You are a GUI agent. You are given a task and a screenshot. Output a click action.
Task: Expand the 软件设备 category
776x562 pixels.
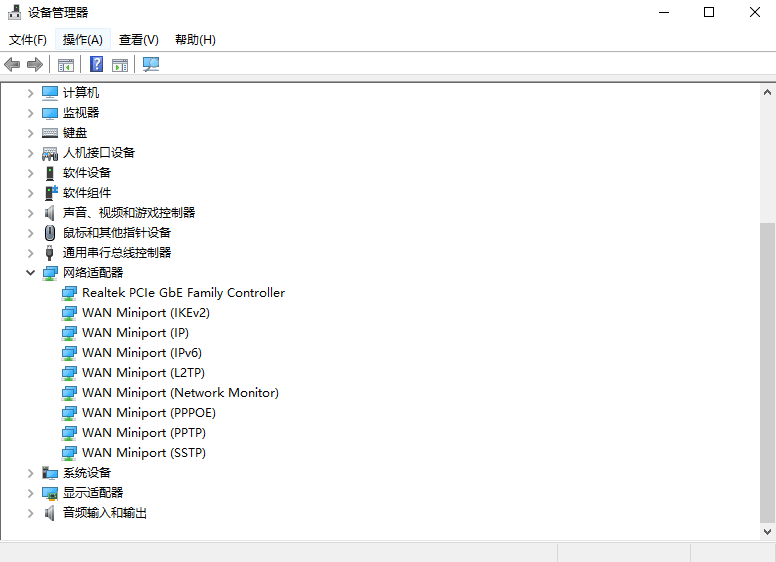(31, 173)
